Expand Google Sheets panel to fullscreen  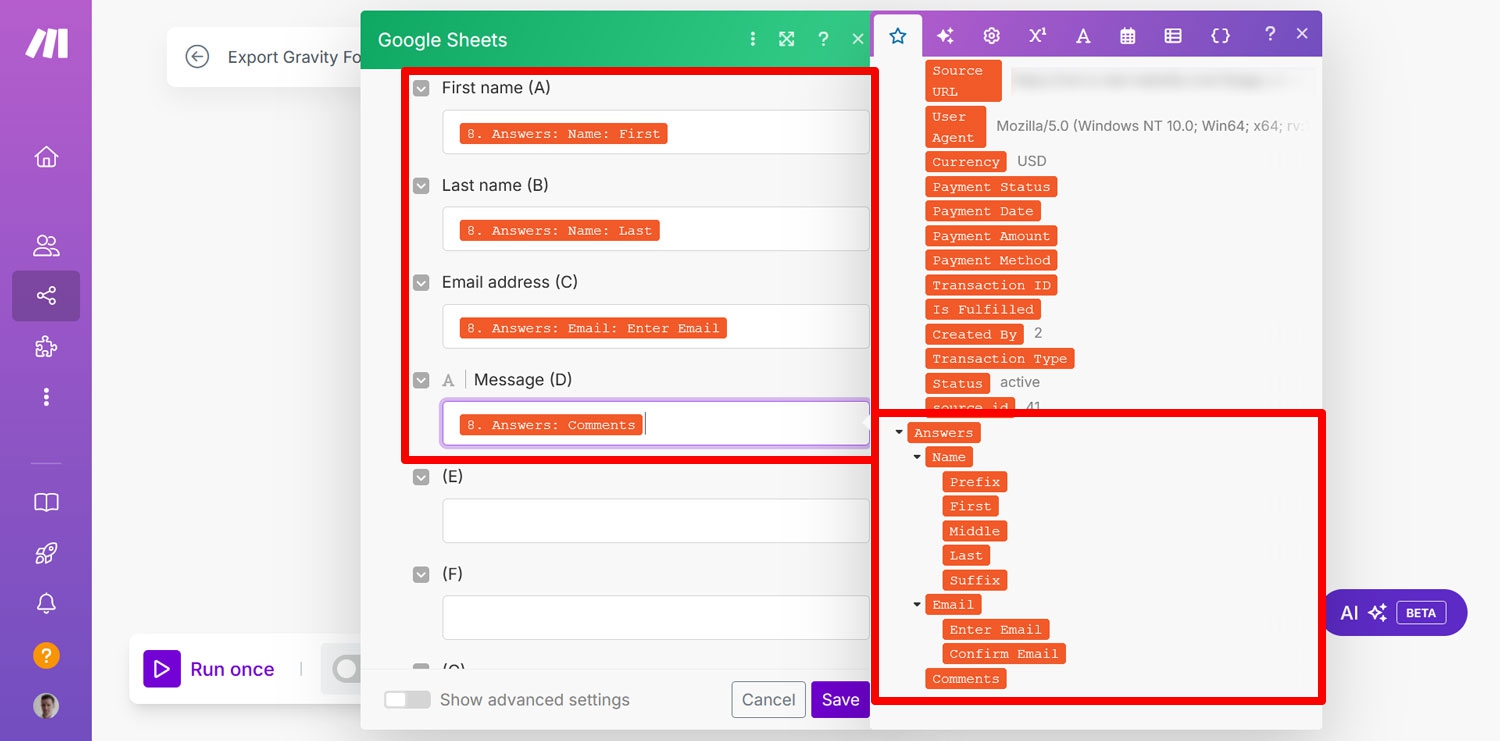[x=787, y=39]
